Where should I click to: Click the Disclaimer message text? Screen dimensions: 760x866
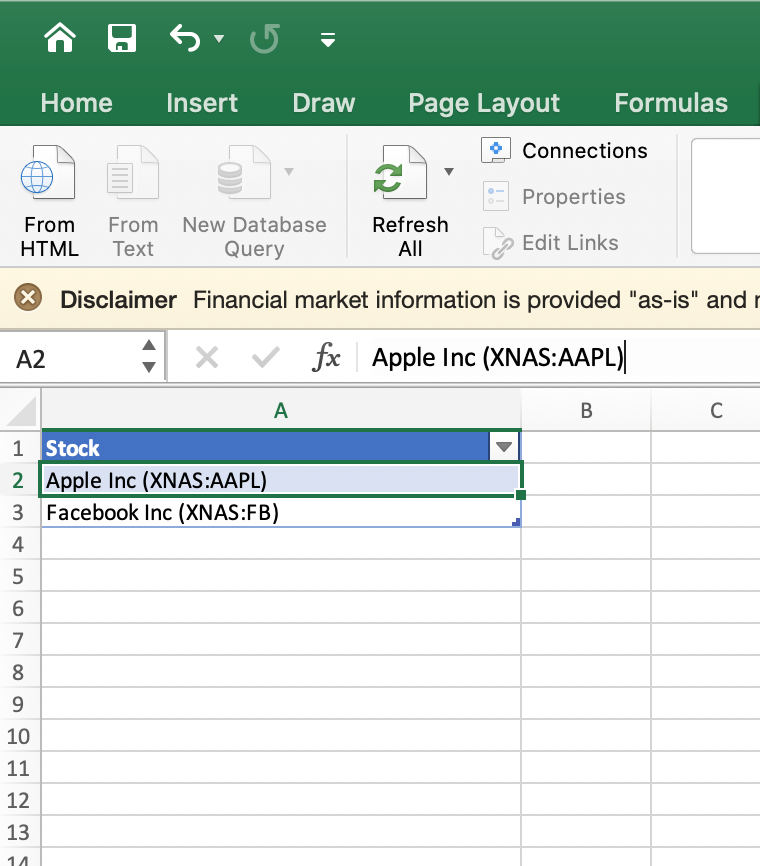(x=476, y=300)
